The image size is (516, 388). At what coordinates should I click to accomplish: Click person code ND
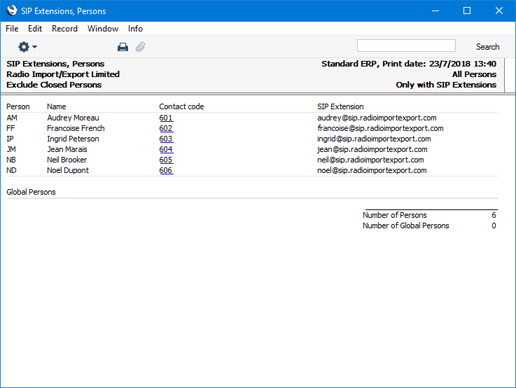coord(11,170)
